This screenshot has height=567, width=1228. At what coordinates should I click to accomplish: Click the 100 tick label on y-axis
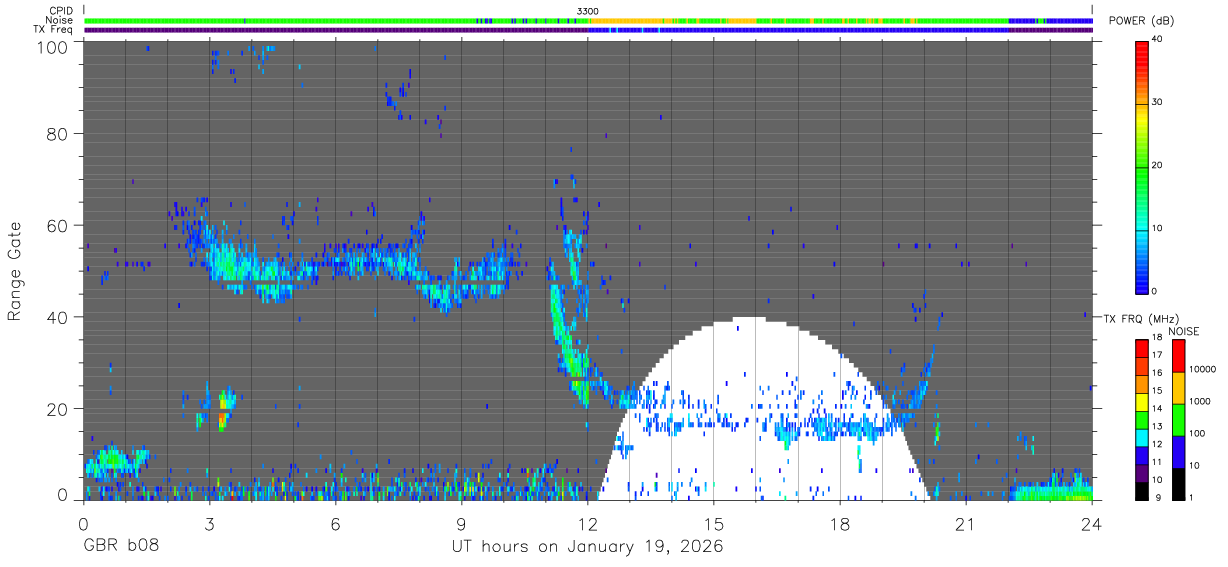52,46
